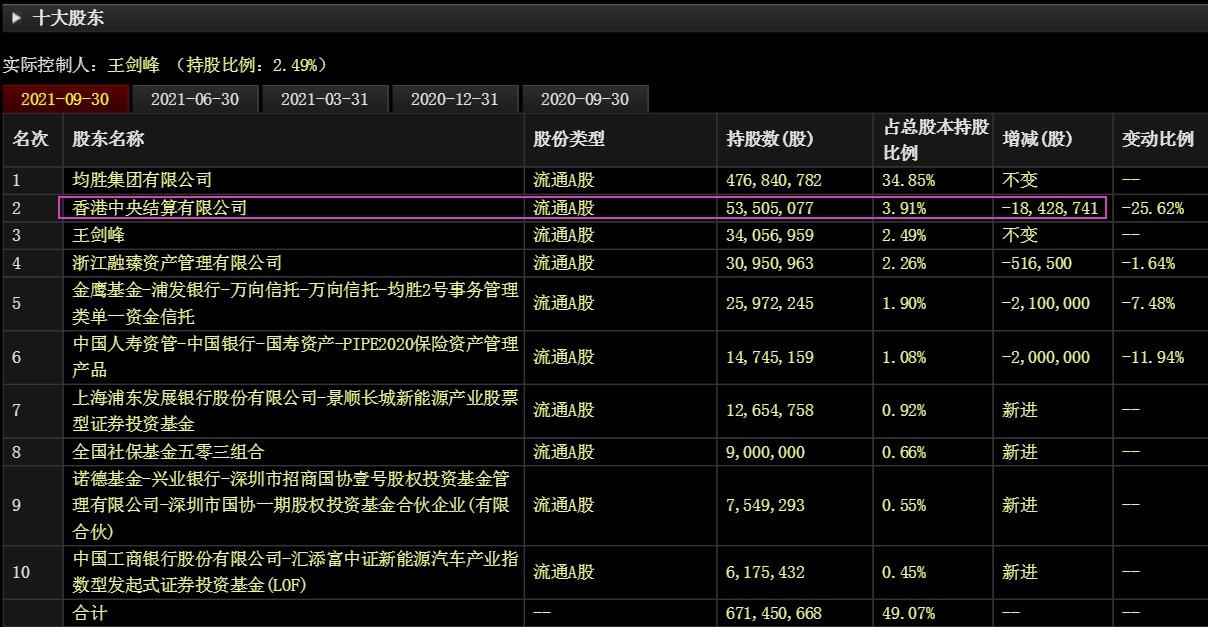
Task: Click the -25.62% change ratio
Action: coord(1153,208)
